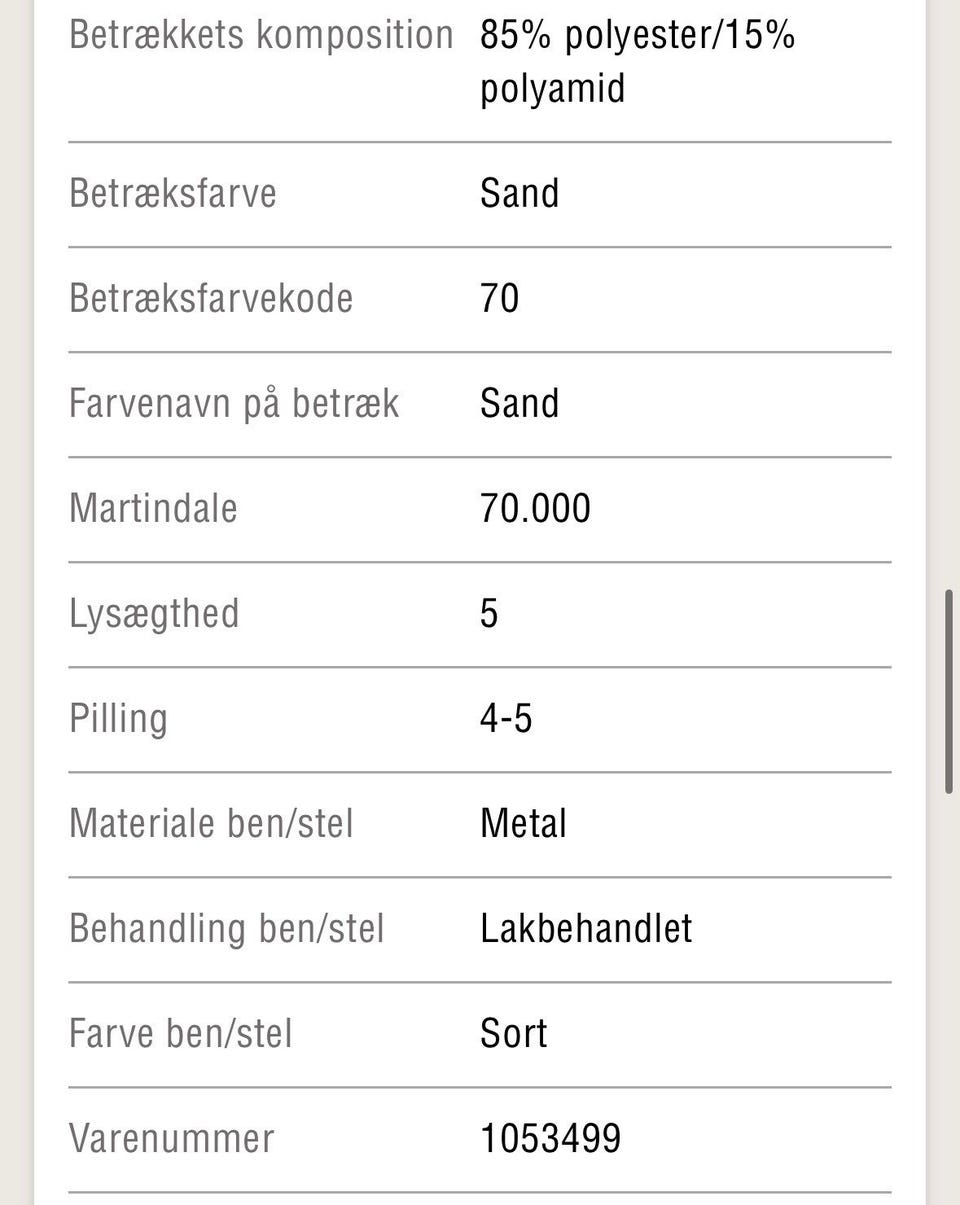This screenshot has height=1205, width=960.
Task: Click the "Behandling ben/stel" label
Action: (227, 928)
